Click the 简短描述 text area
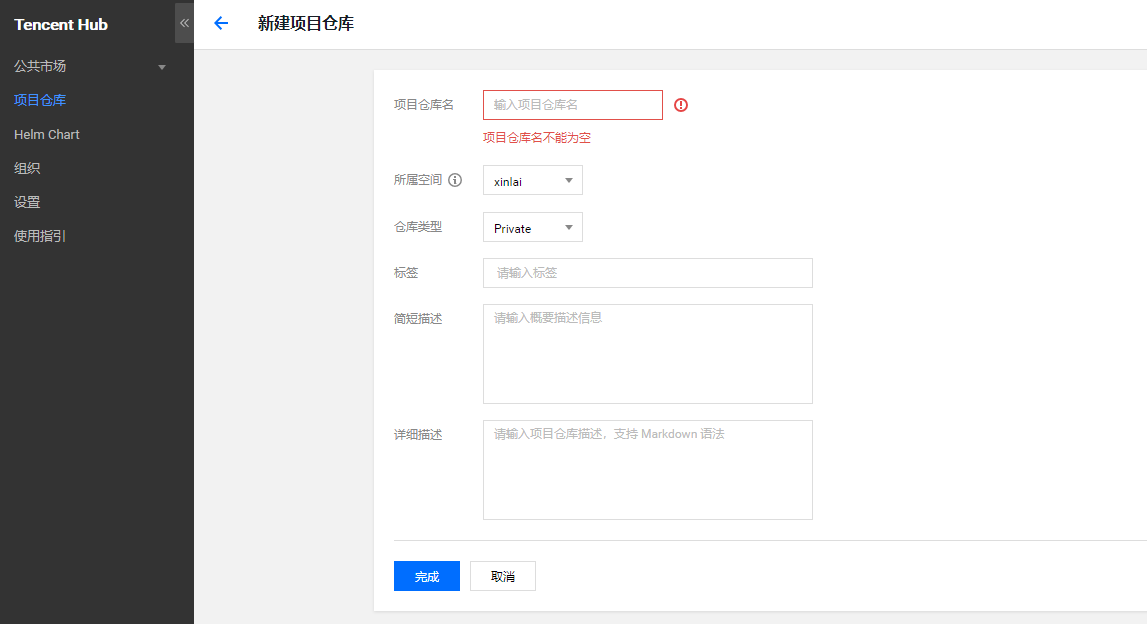The image size is (1147, 624). [x=647, y=354]
